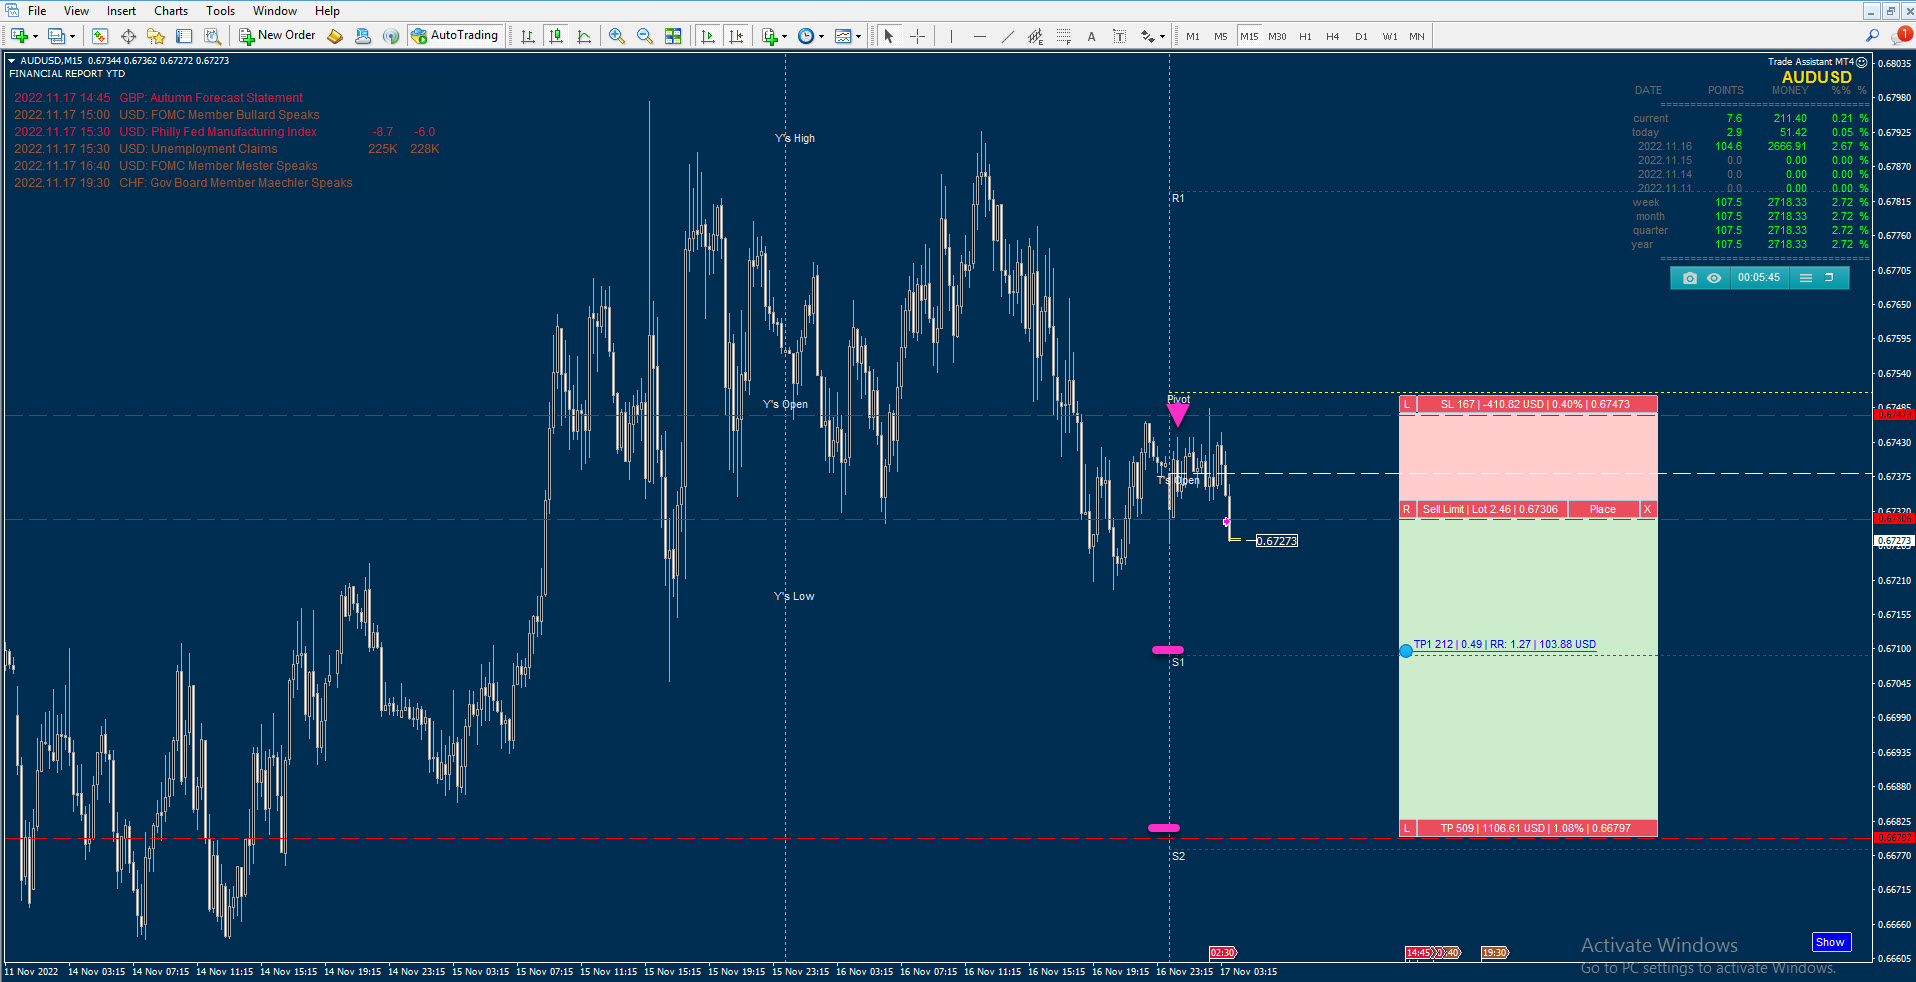Toggle the Terminal panel icon
Viewport: 1916px width, 982px height.
[184, 36]
